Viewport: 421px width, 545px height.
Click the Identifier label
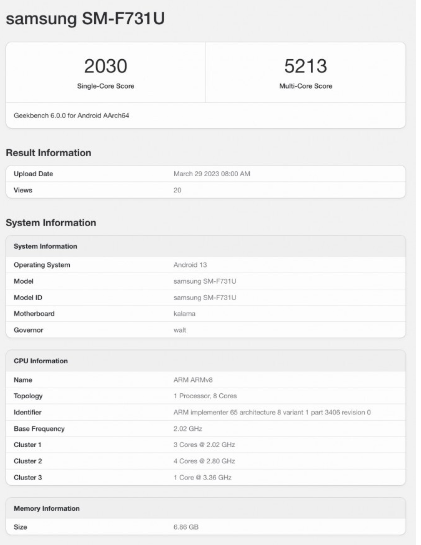27,412
